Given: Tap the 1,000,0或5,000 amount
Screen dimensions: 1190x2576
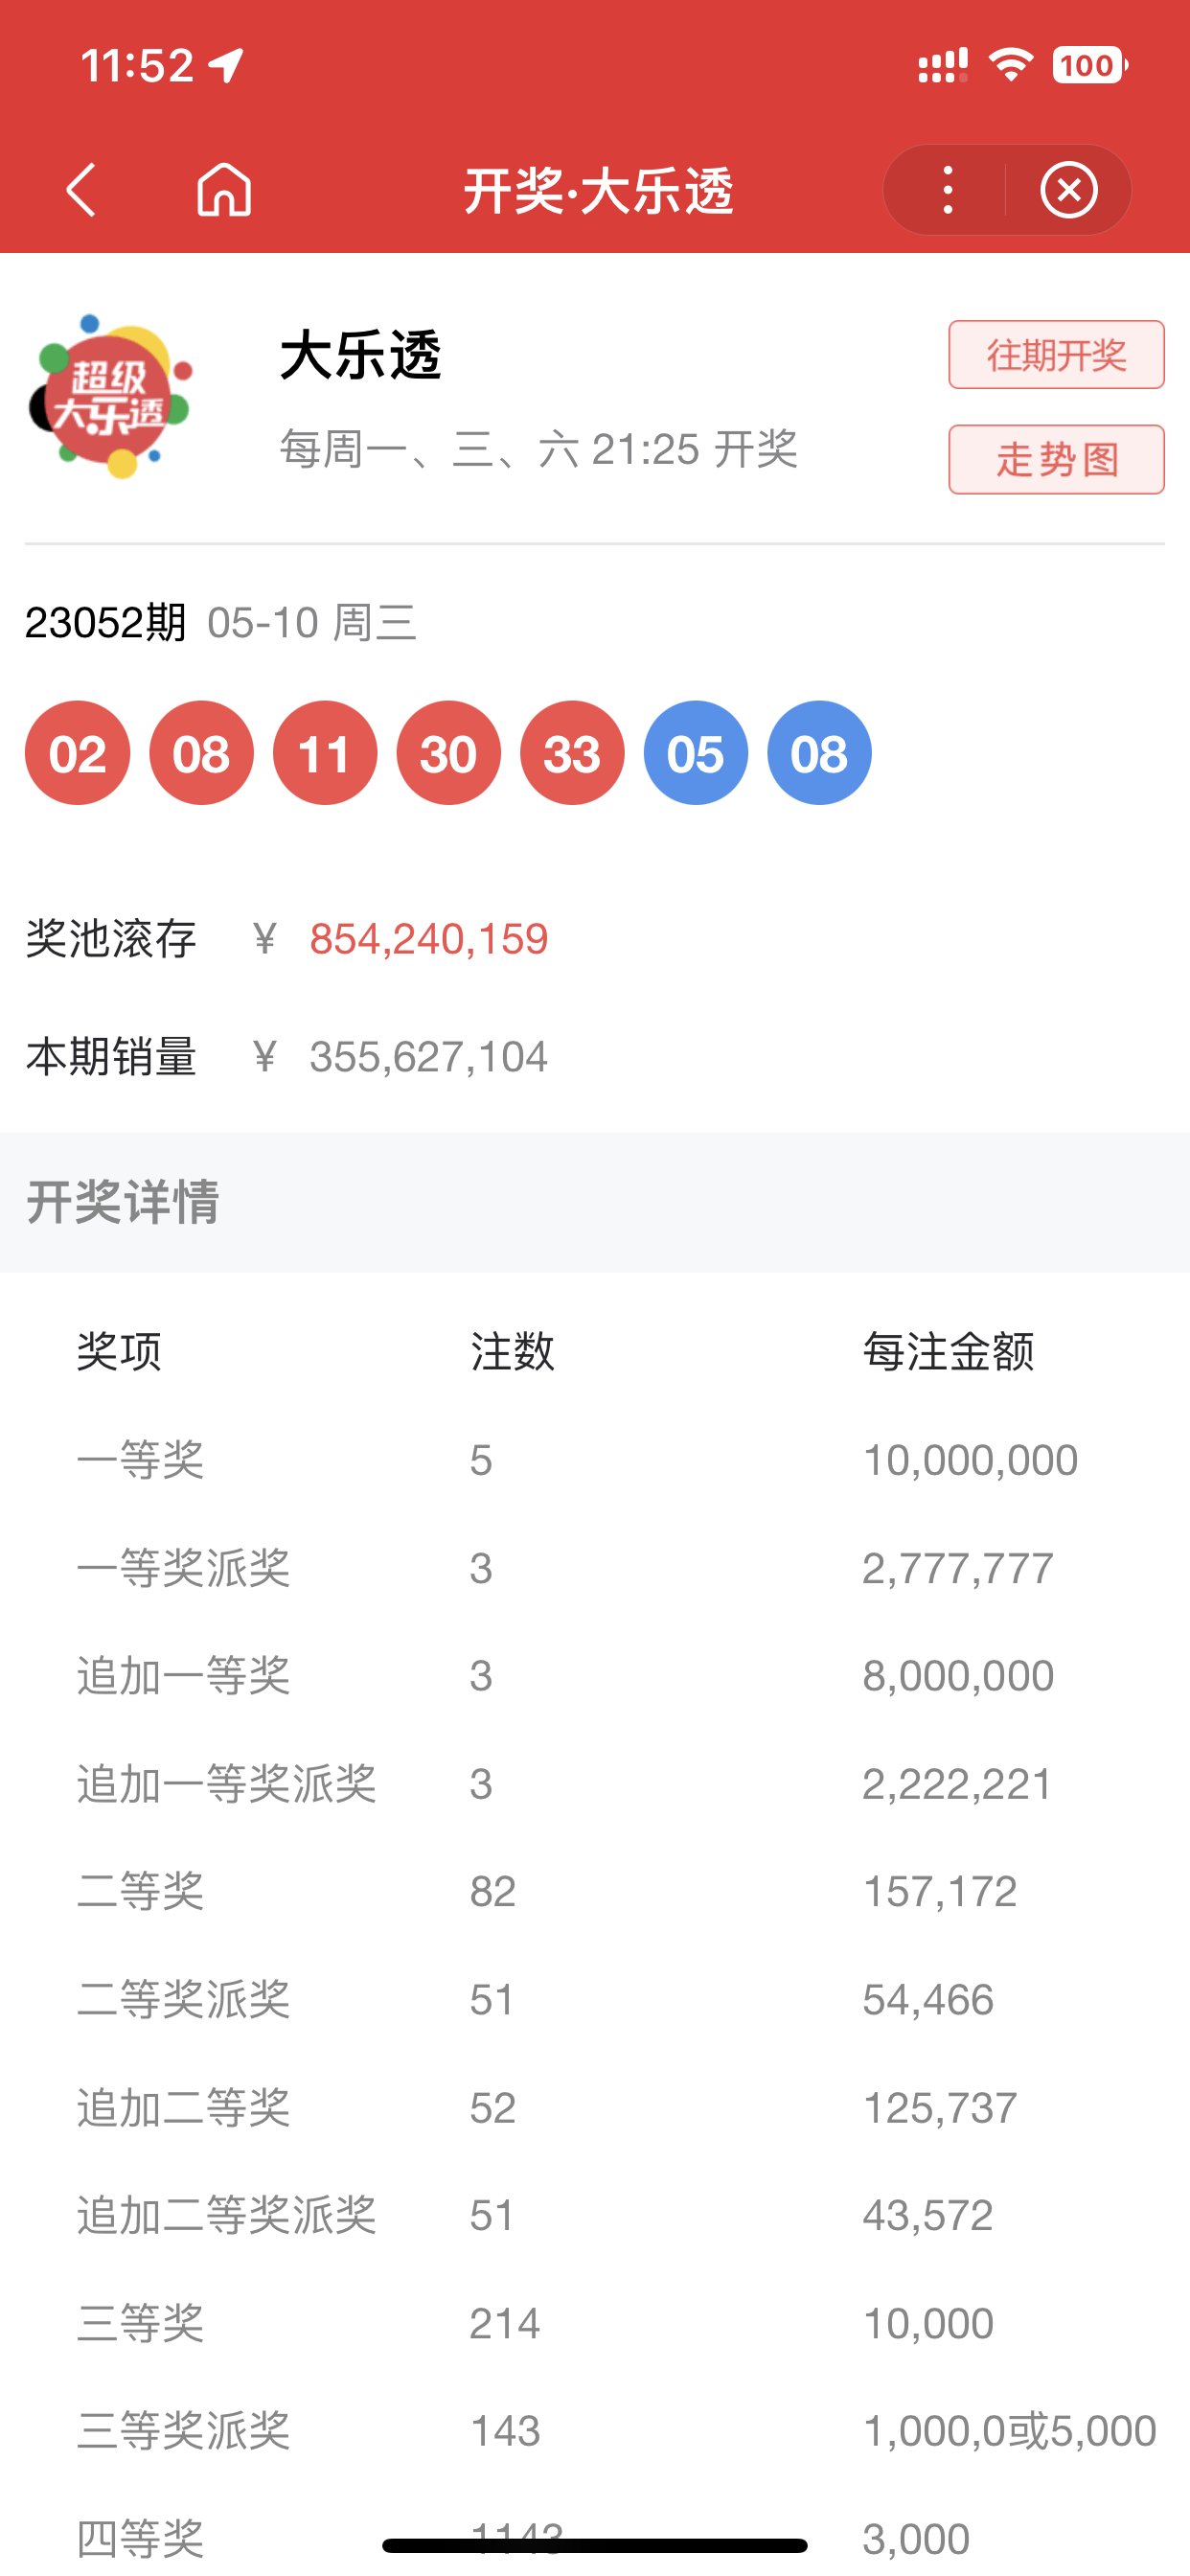Looking at the screenshot, I should click(x=1010, y=2431).
